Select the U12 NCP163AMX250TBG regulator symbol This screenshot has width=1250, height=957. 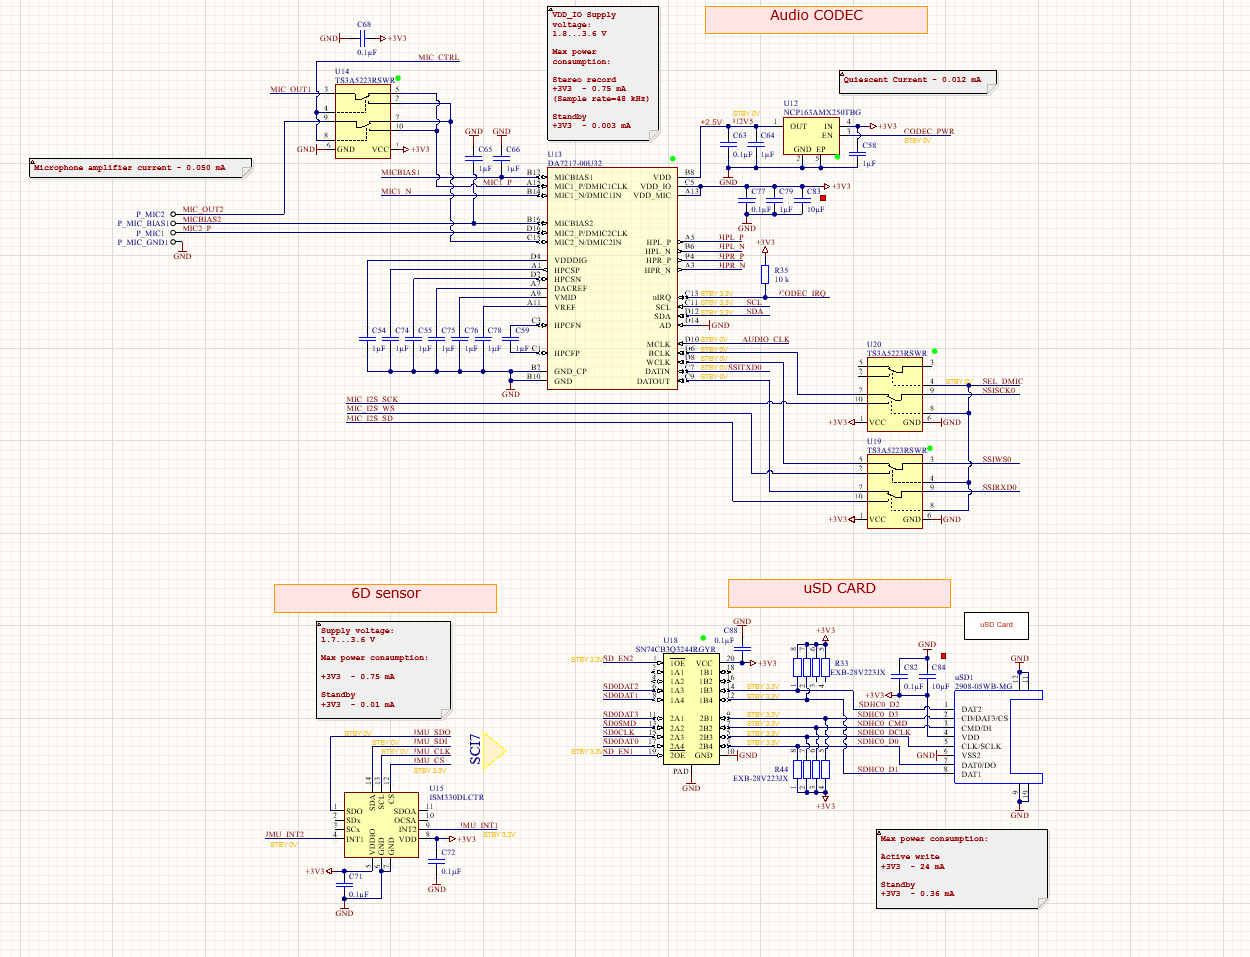(811, 137)
